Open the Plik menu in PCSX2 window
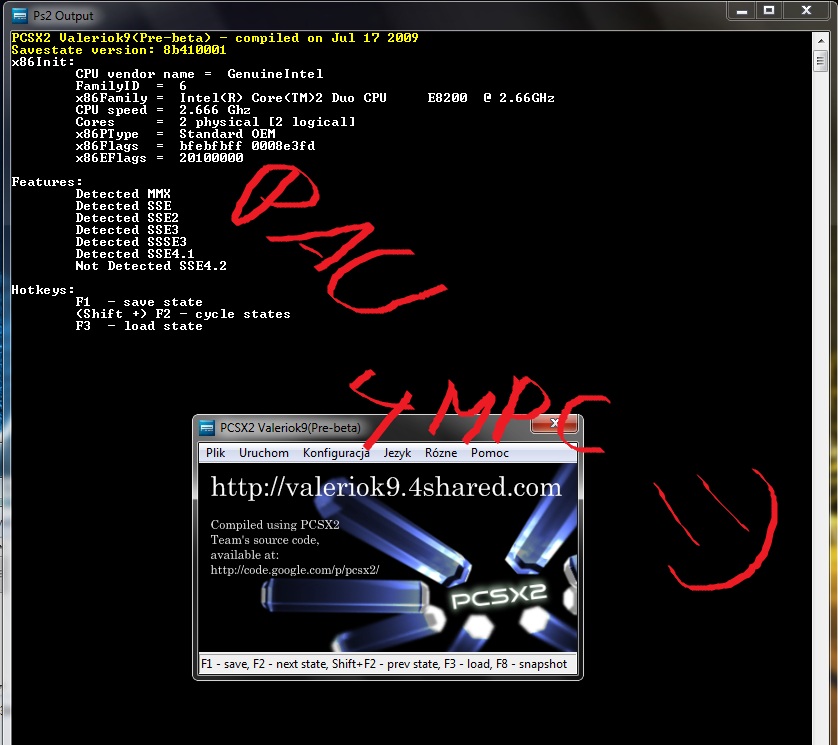This screenshot has width=838, height=745. pos(215,453)
